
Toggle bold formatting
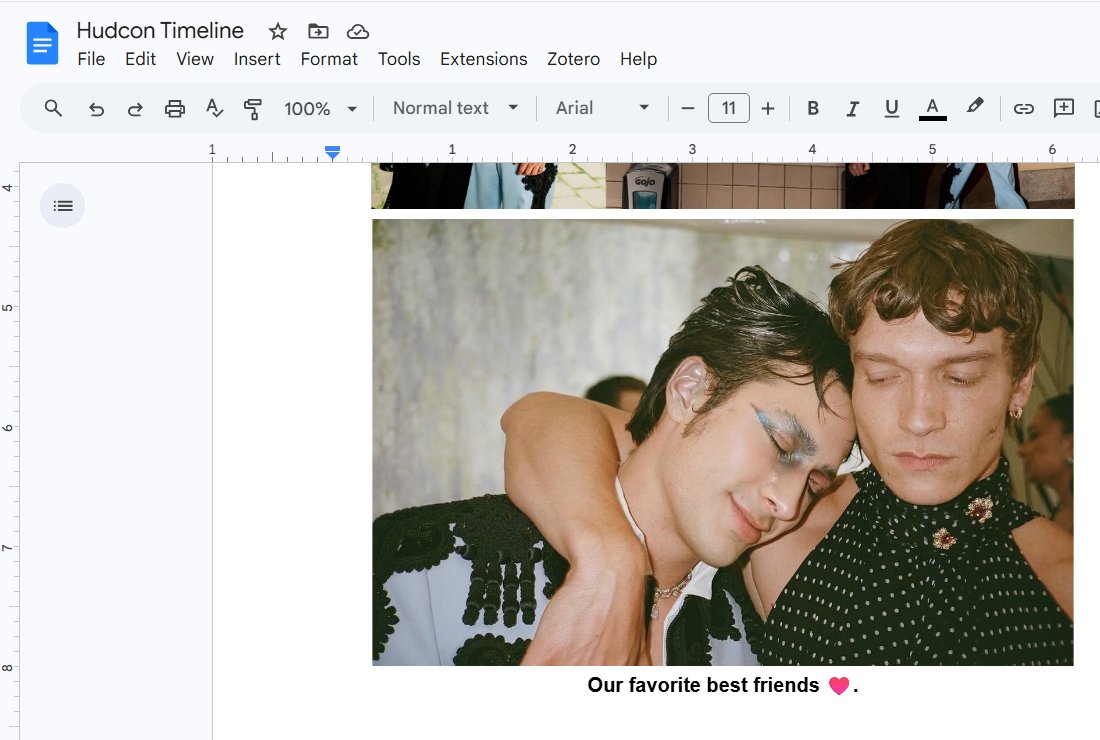pos(813,108)
